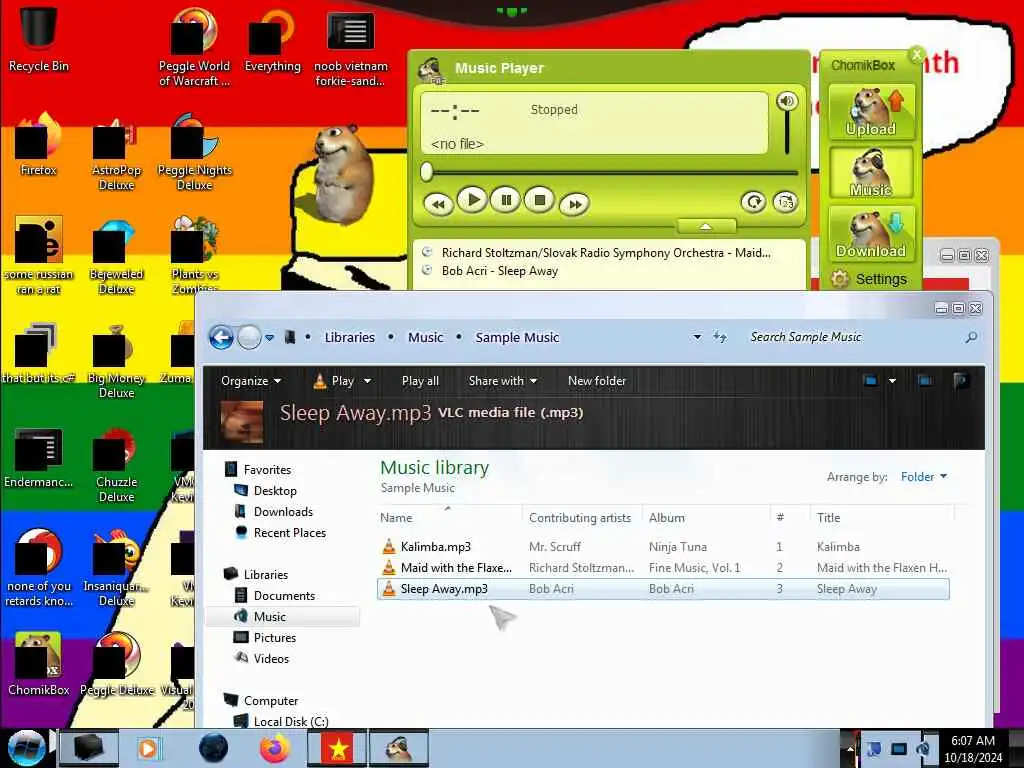Toggle shuffle 123 button in Music Player
1024x768 pixels.
pyautogui.click(x=785, y=202)
